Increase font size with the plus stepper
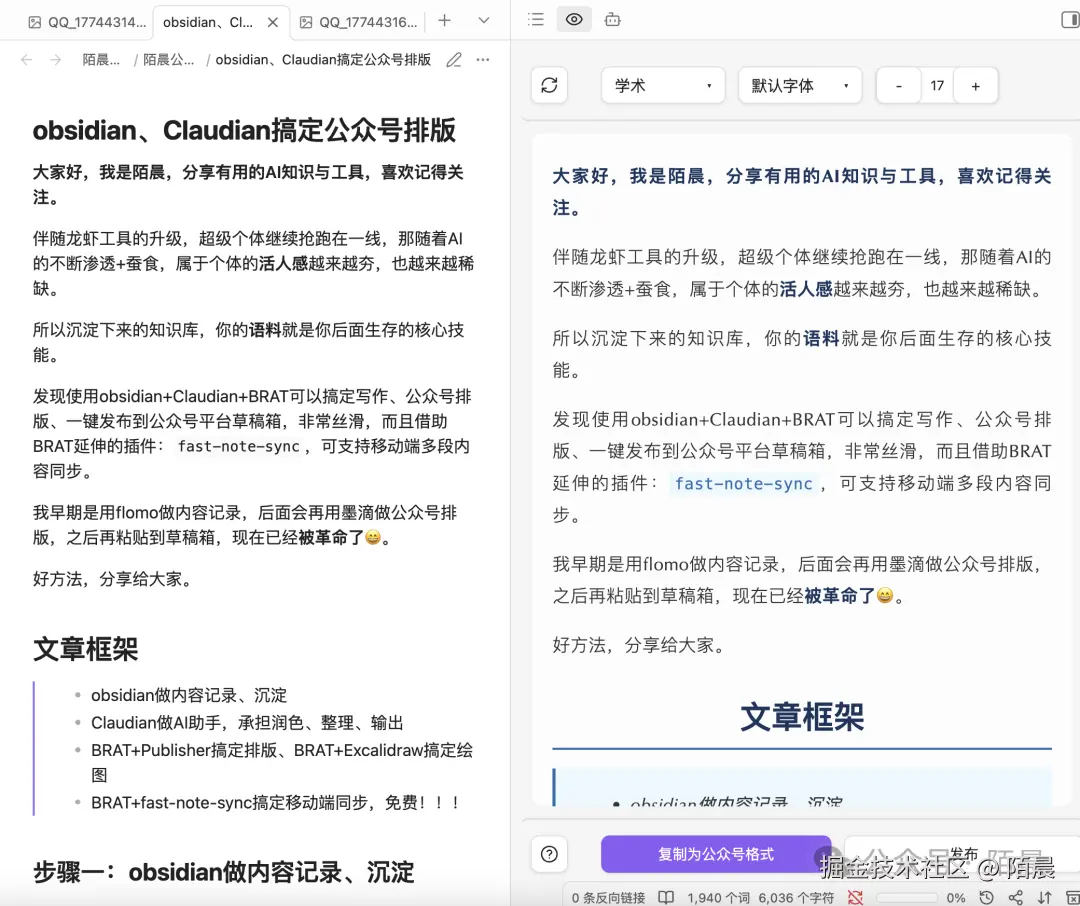 coord(975,85)
